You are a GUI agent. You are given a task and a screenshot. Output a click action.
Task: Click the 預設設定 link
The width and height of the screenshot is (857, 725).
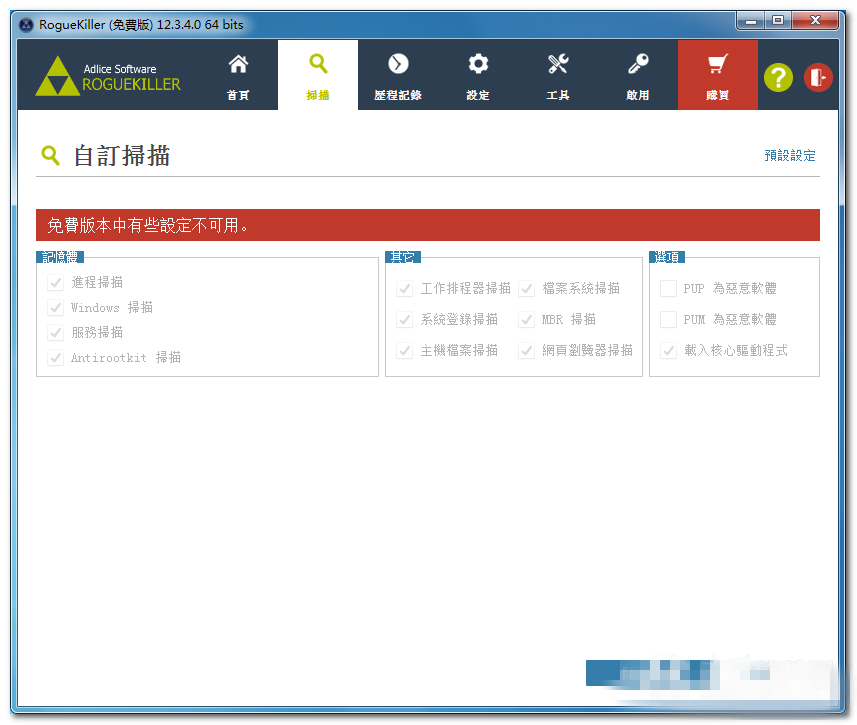coord(789,156)
